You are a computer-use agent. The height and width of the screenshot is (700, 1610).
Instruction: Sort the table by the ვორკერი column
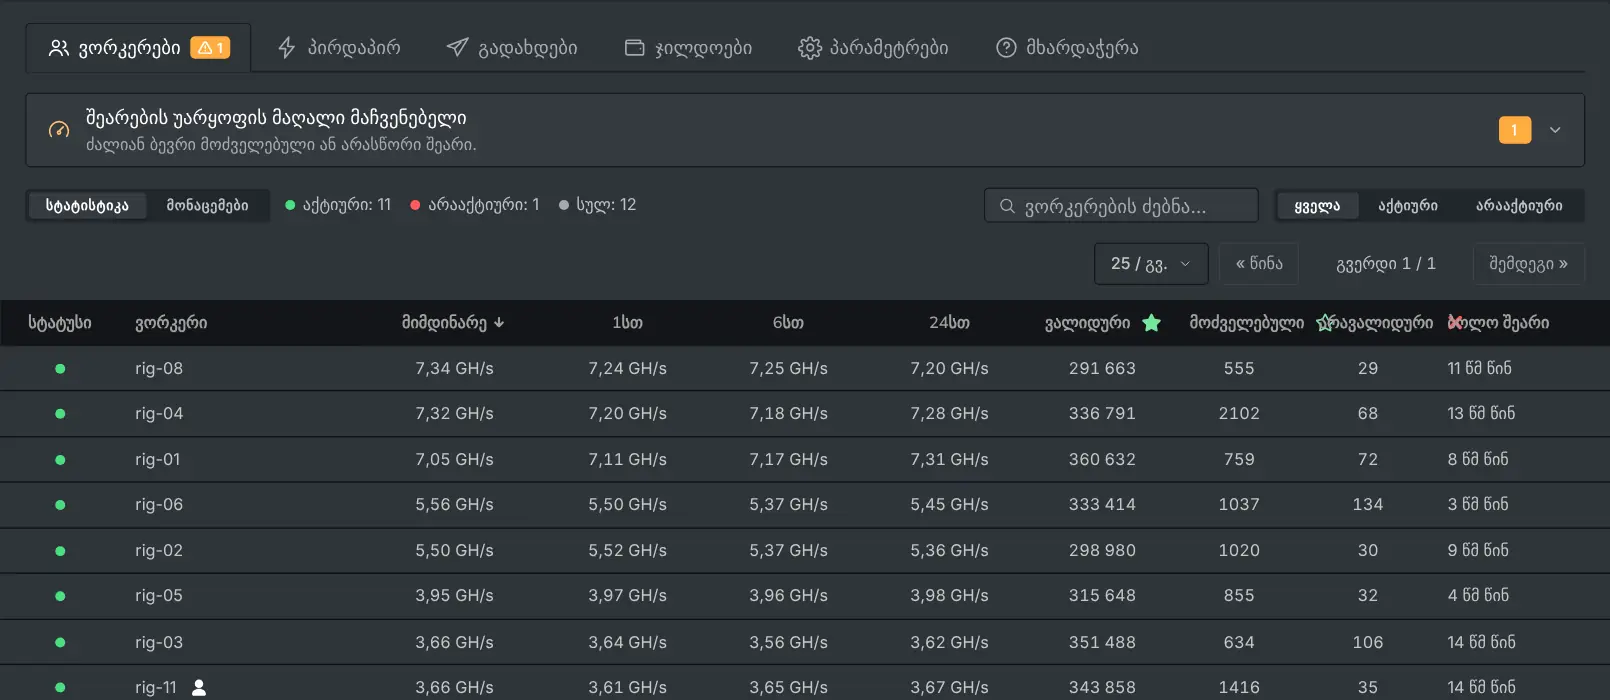coord(171,323)
